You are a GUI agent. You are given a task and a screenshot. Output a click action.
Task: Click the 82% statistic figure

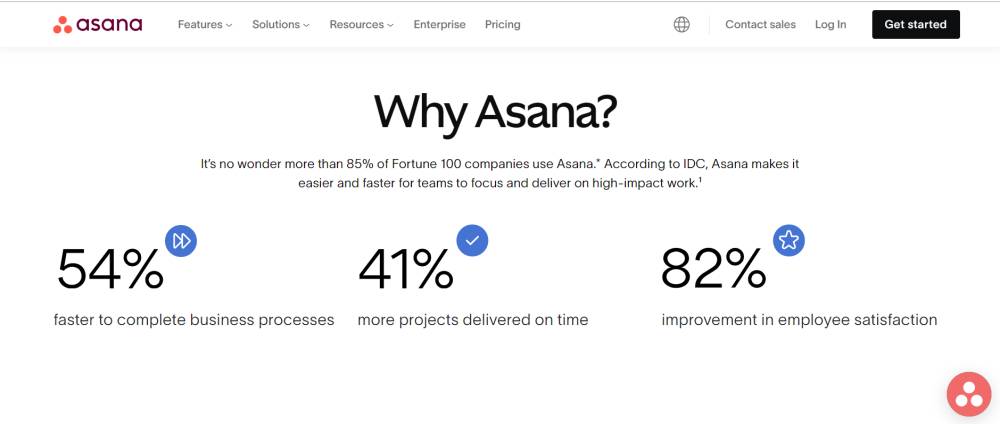tap(714, 270)
